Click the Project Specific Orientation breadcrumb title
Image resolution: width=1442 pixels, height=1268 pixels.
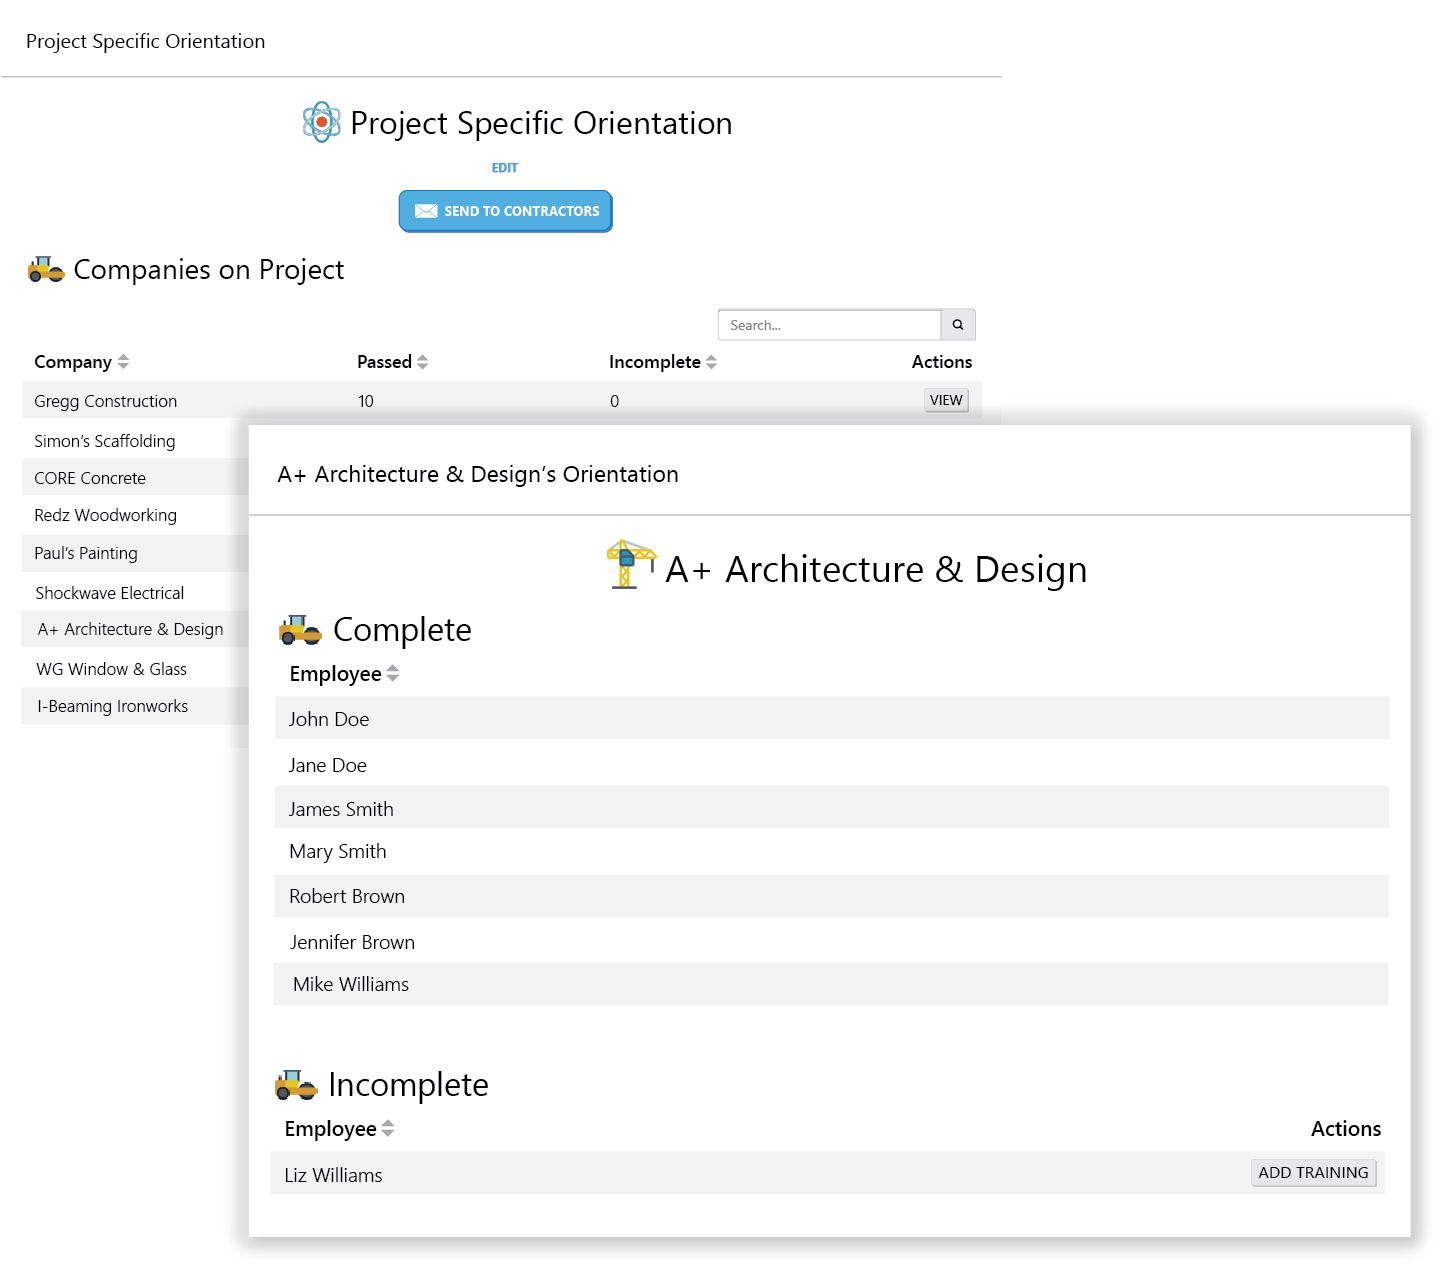(x=146, y=41)
